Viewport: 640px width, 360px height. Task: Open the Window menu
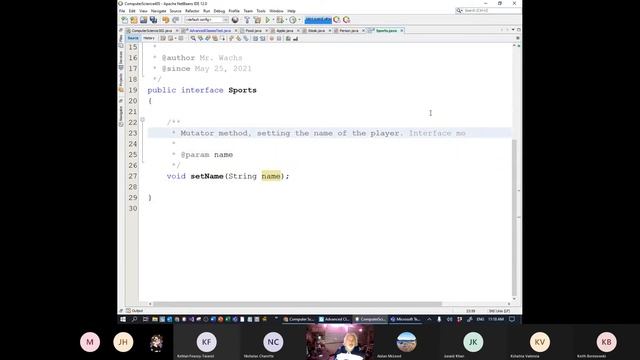click(276, 11)
